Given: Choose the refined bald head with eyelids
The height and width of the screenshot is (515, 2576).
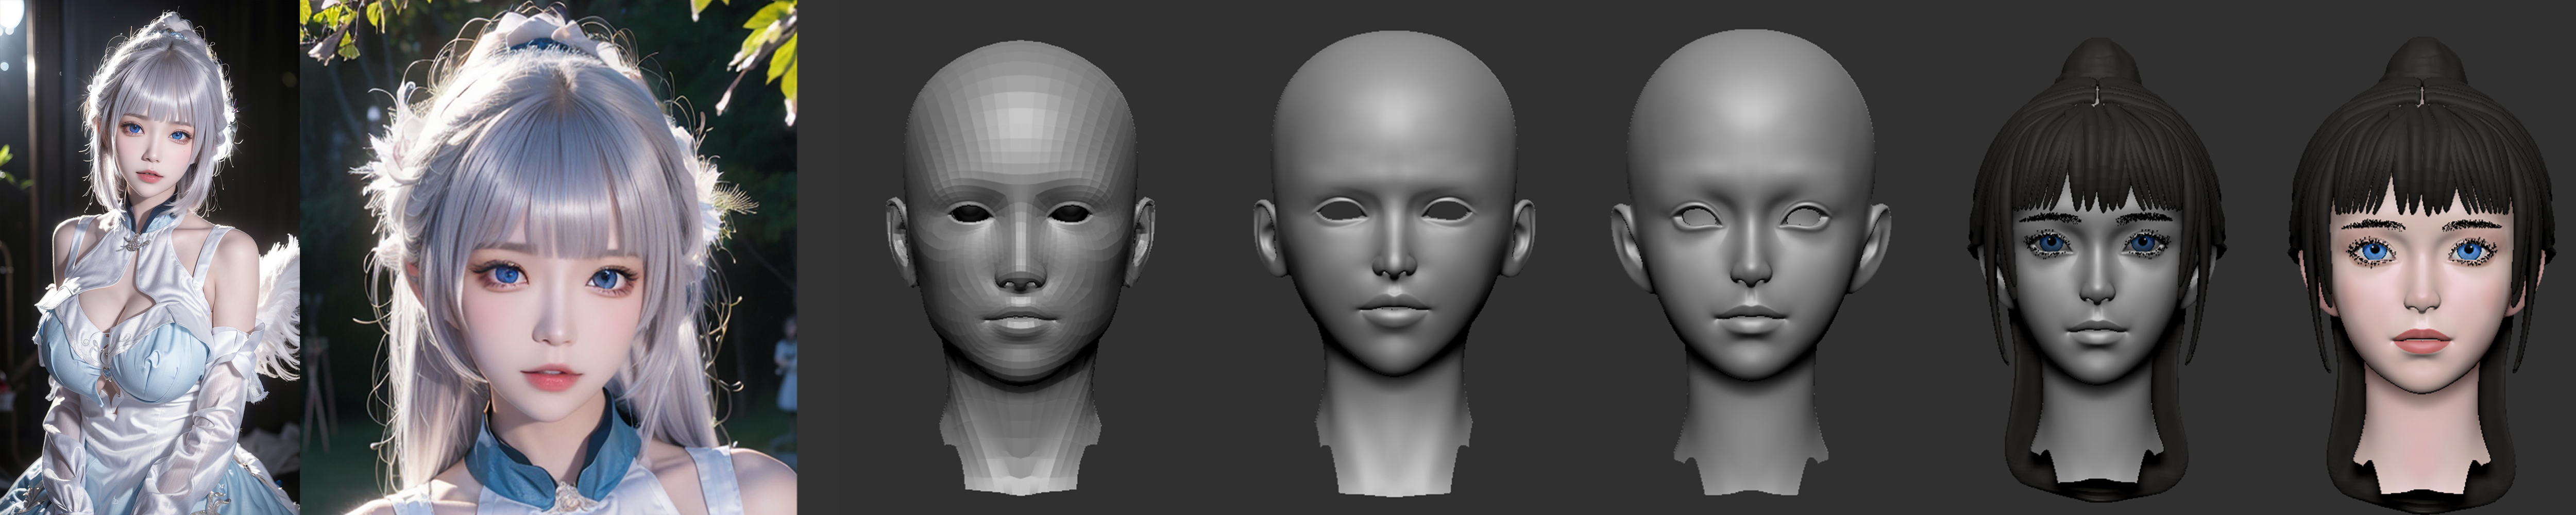Looking at the screenshot, I should click(1750, 262).
